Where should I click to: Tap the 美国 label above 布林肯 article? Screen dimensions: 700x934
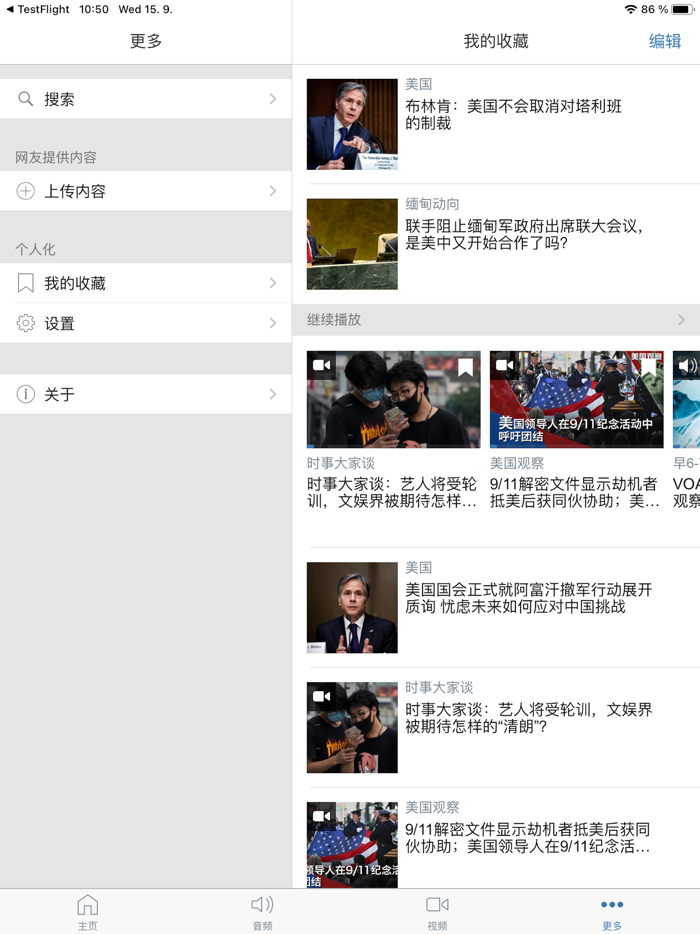pyautogui.click(x=418, y=84)
